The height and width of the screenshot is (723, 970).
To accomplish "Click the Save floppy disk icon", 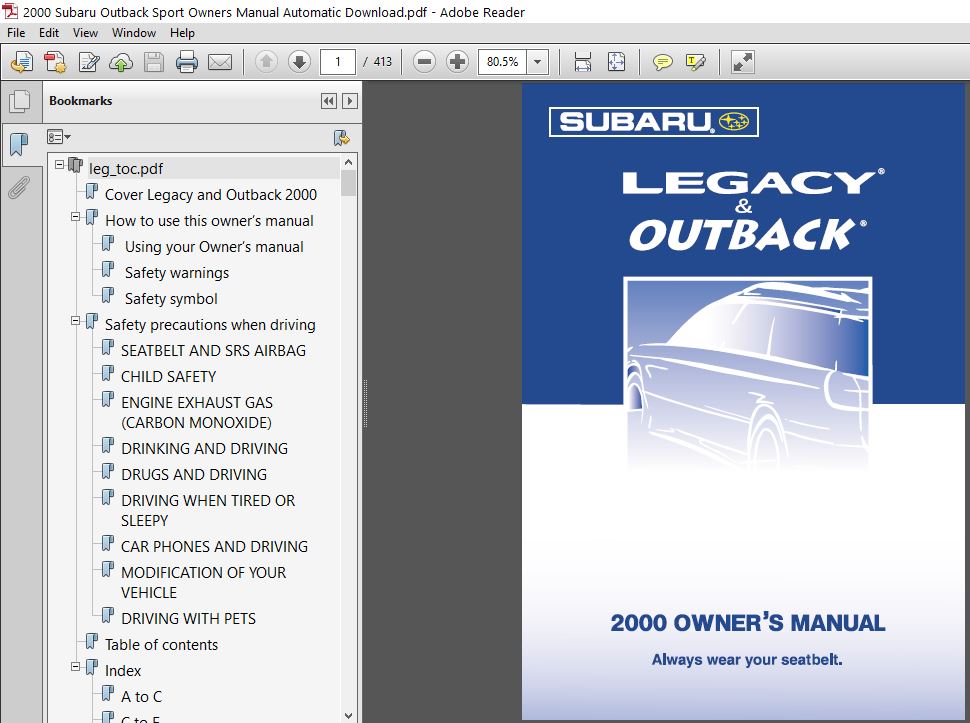I will pos(154,62).
